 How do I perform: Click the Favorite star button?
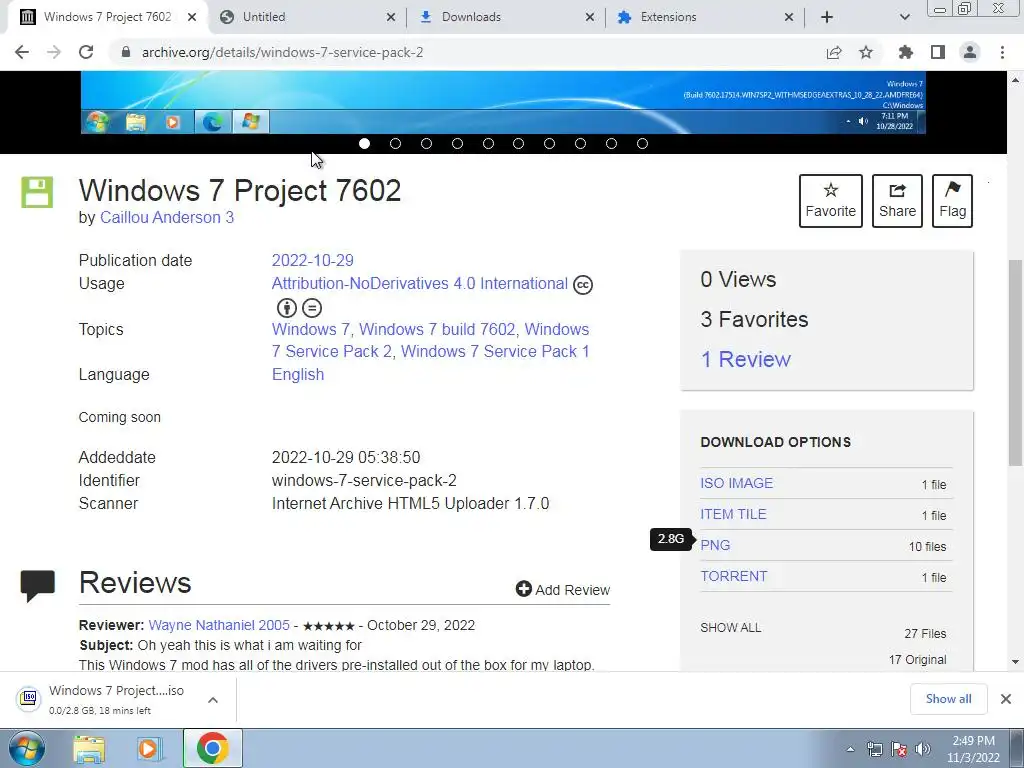[831, 200]
